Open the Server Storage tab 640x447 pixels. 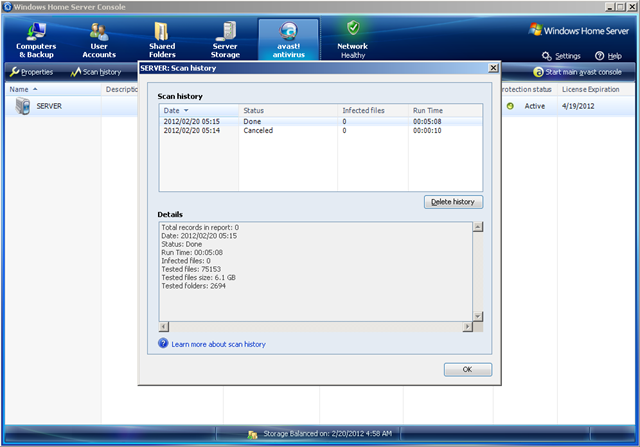tap(225, 40)
